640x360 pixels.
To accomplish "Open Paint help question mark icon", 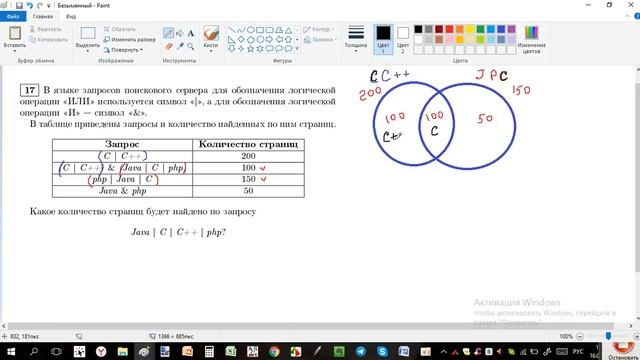I will (636, 16).
